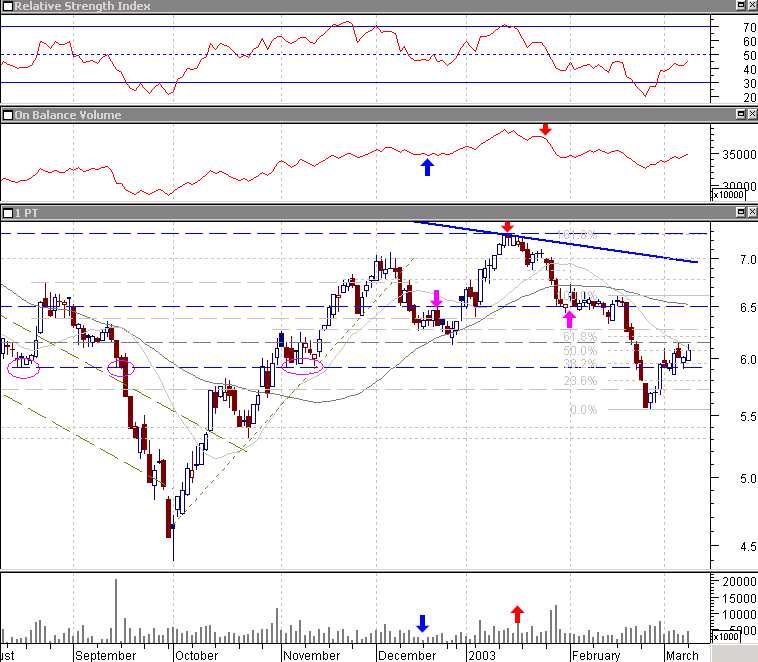
Task: Maximize the 1 PT price panel
Action: click(x=741, y=212)
